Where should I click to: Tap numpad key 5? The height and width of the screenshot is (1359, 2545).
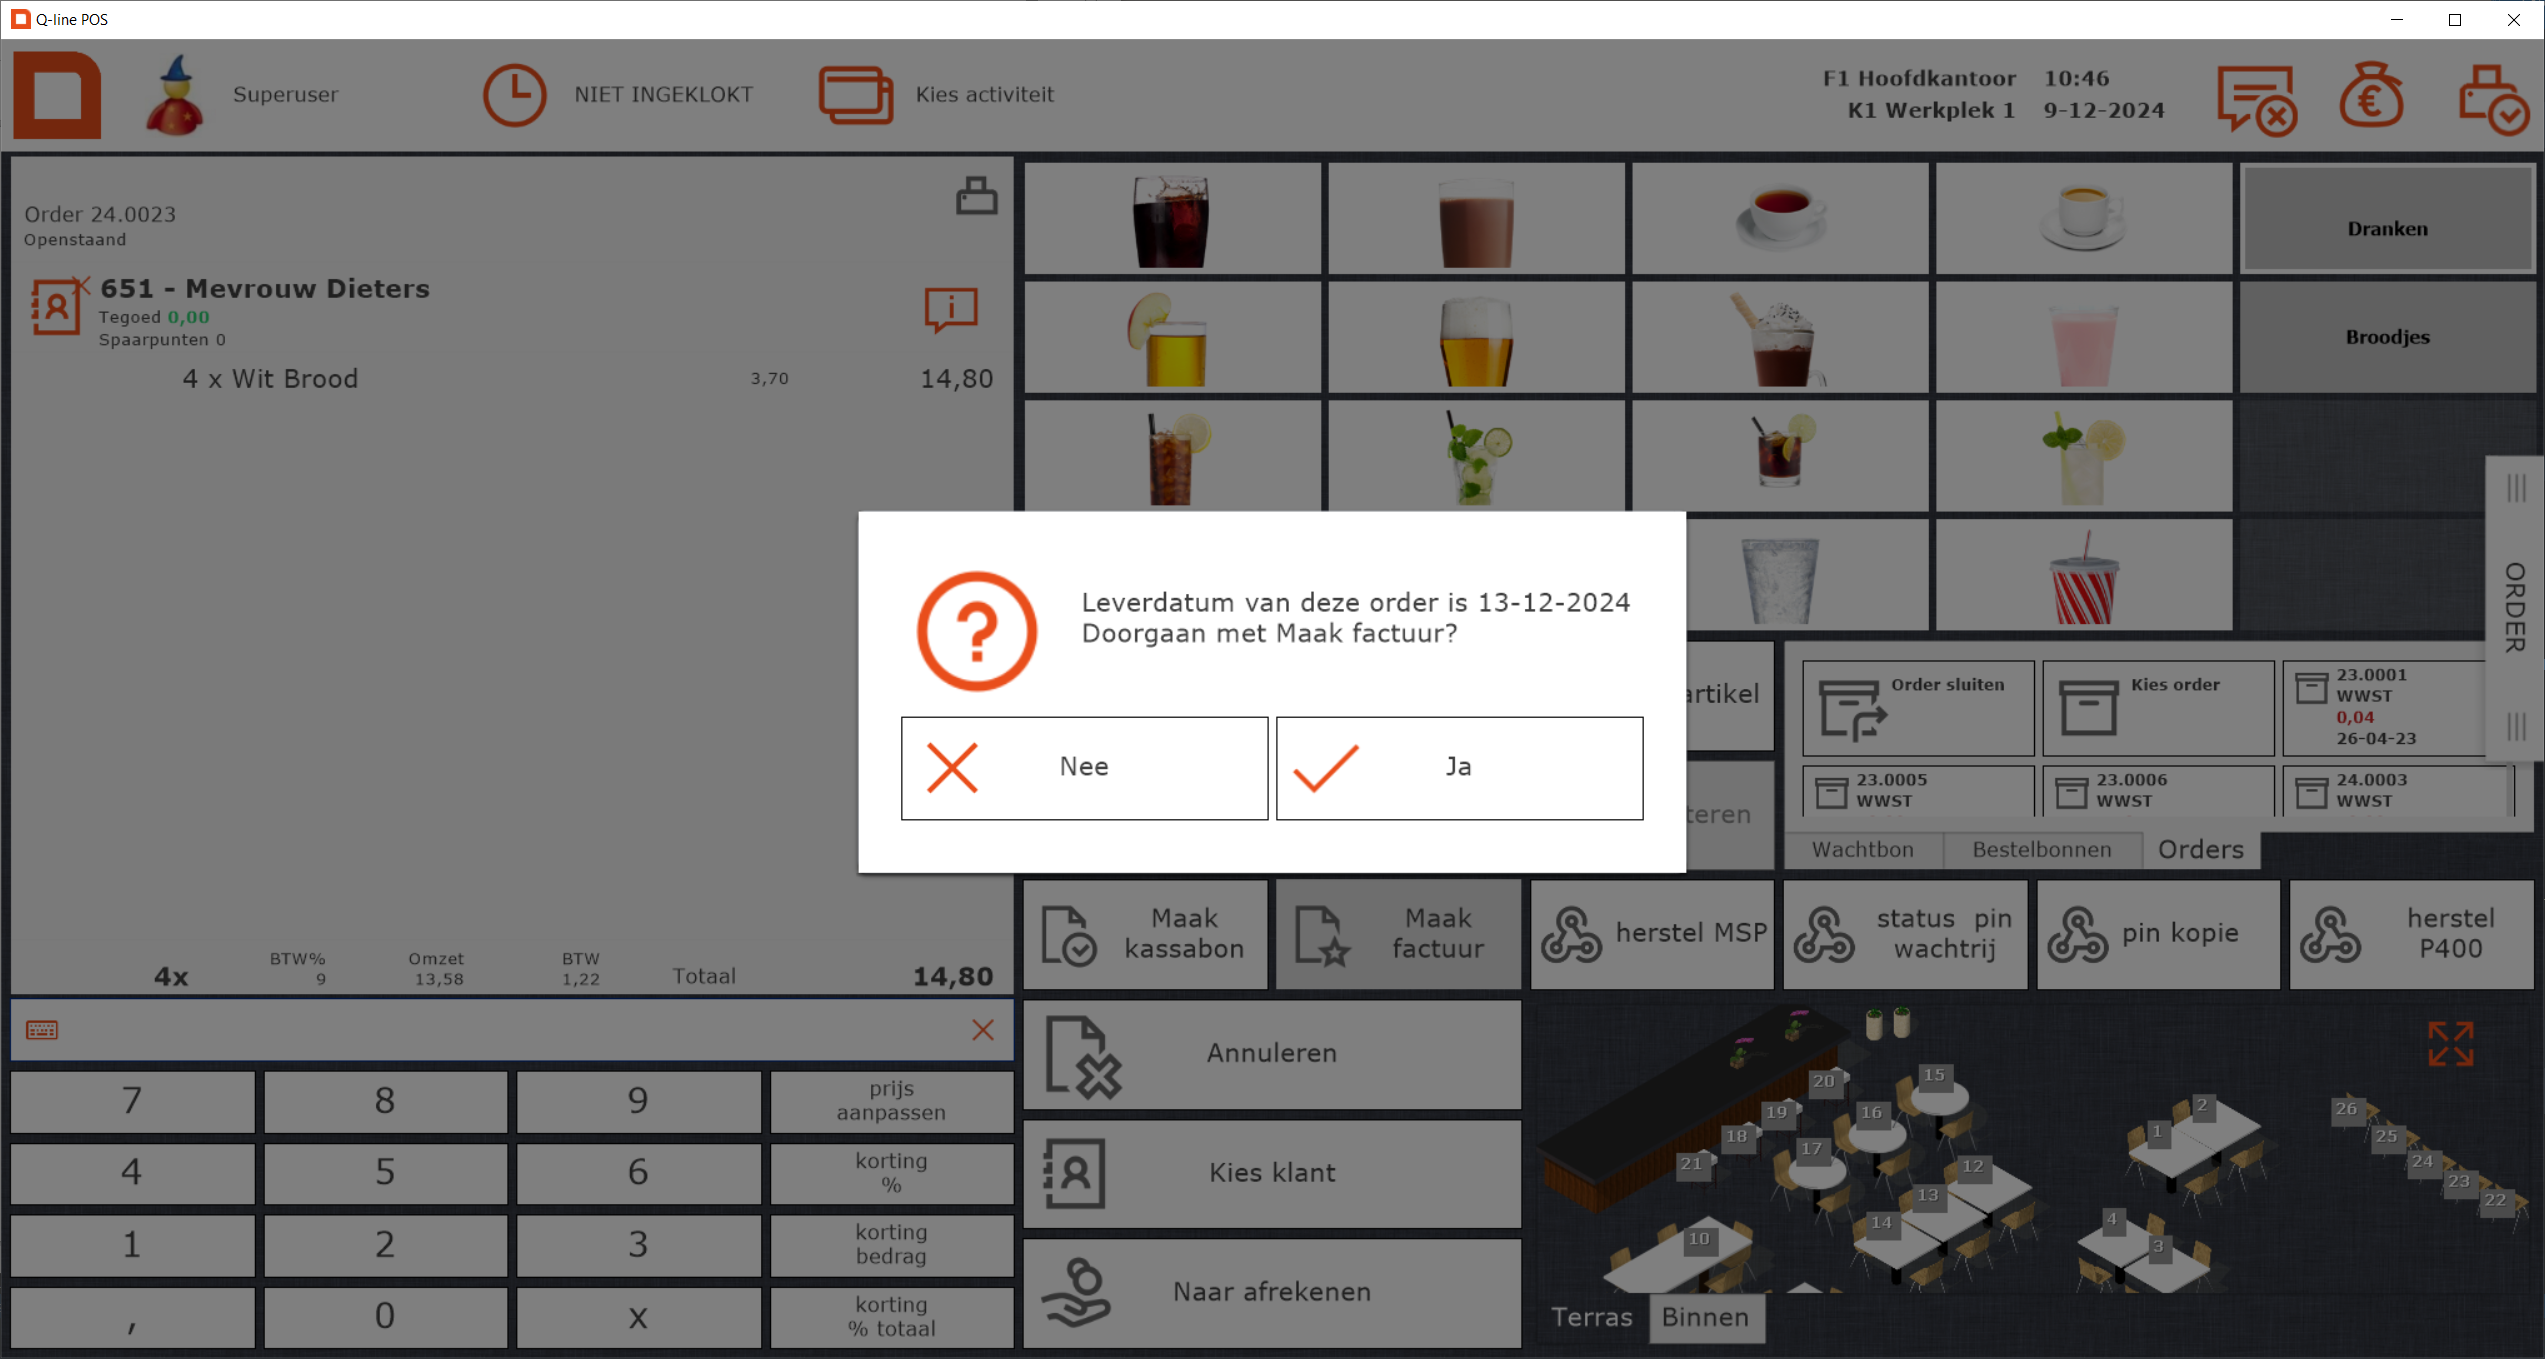click(385, 1173)
